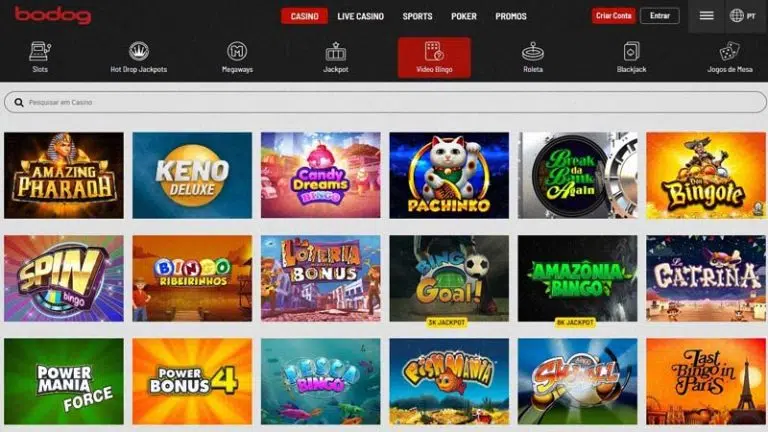Viewport: 768px width, 432px height.
Task: Focus the Pesquisar em Casino search field
Action: coord(385,102)
